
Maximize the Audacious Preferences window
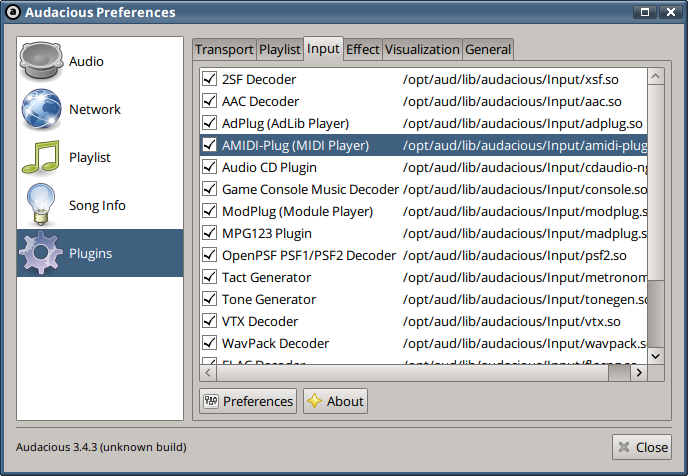click(x=645, y=12)
